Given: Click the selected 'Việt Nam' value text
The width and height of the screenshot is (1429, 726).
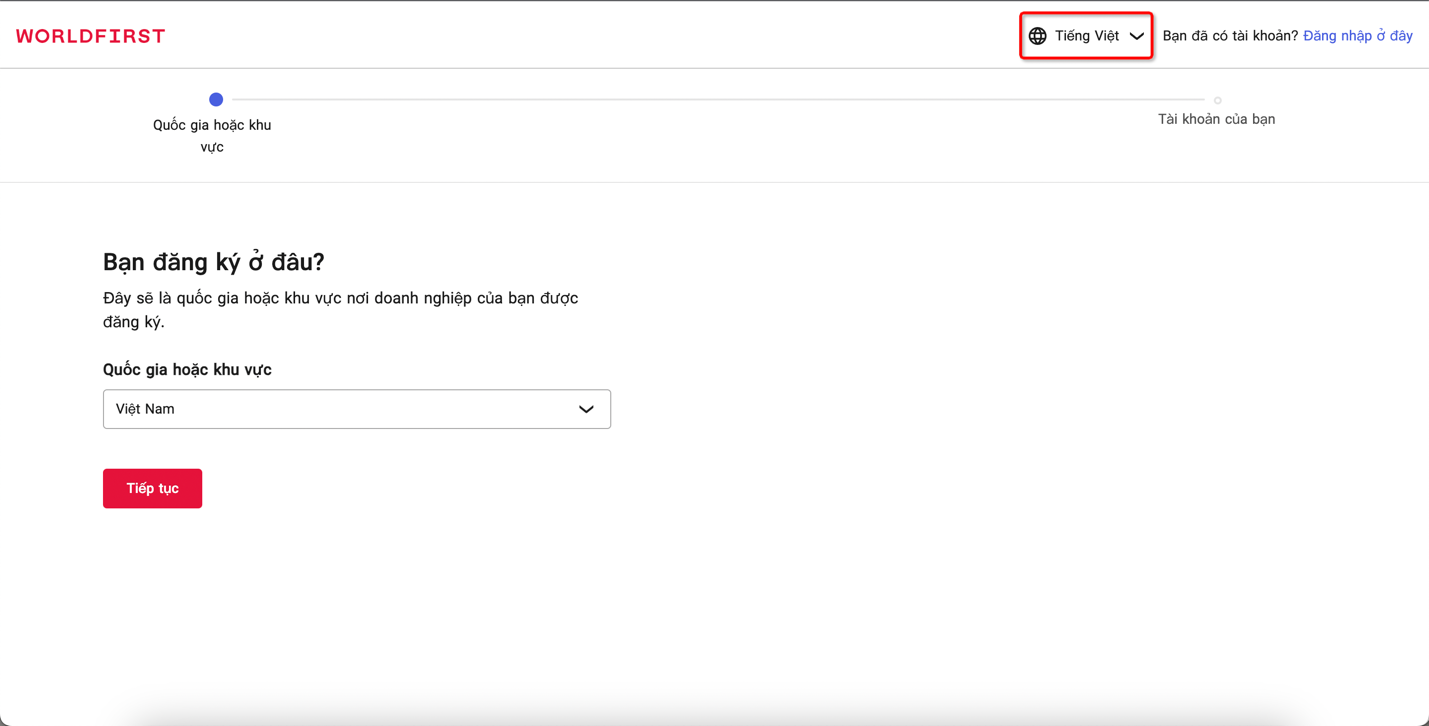Looking at the screenshot, I should pos(145,409).
